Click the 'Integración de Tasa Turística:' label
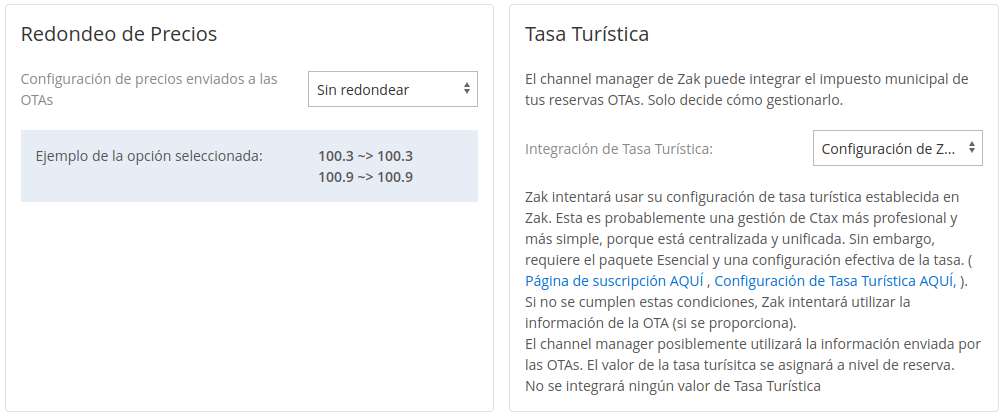 click(619, 149)
